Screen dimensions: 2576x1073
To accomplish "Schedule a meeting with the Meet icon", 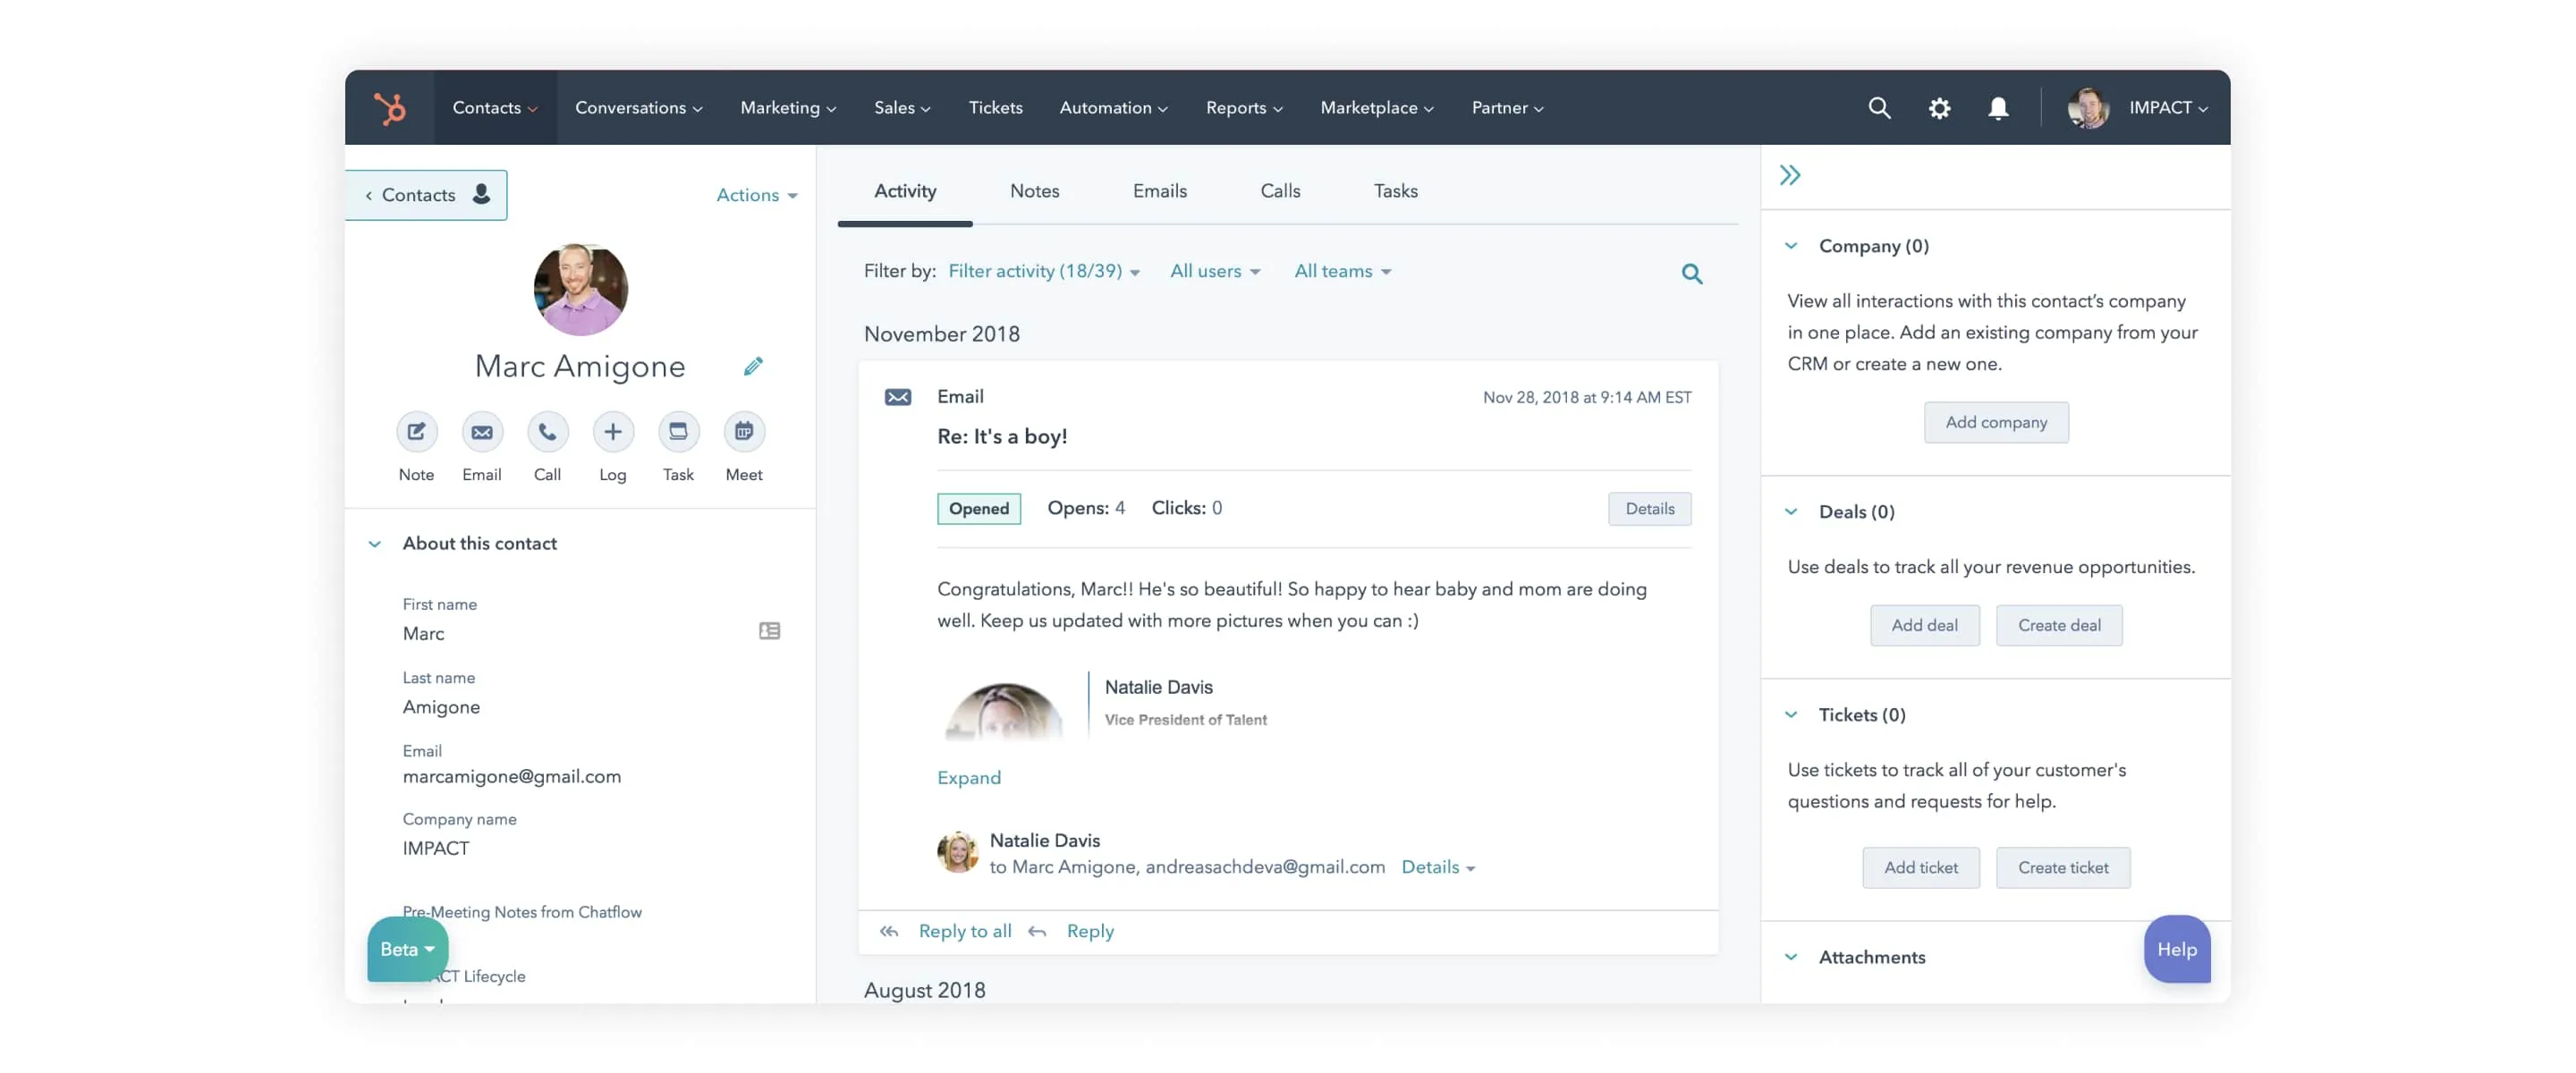I will pos(744,432).
